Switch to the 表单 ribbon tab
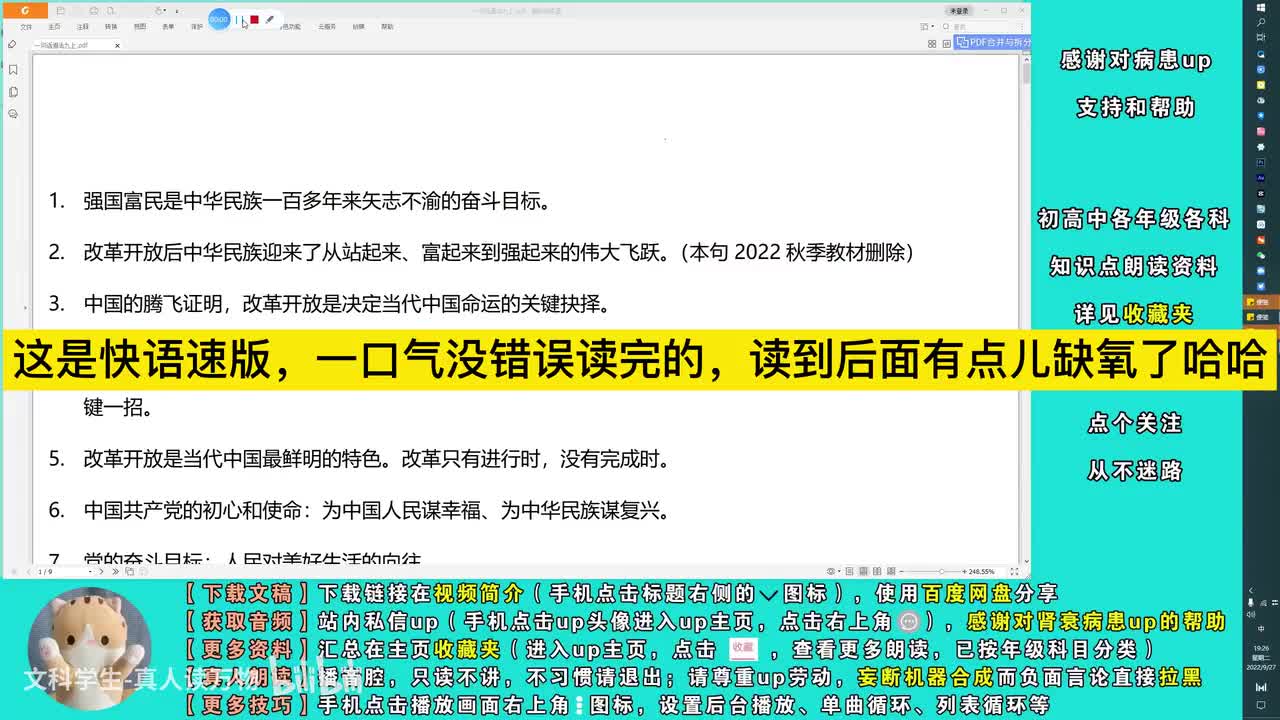 coord(168,27)
